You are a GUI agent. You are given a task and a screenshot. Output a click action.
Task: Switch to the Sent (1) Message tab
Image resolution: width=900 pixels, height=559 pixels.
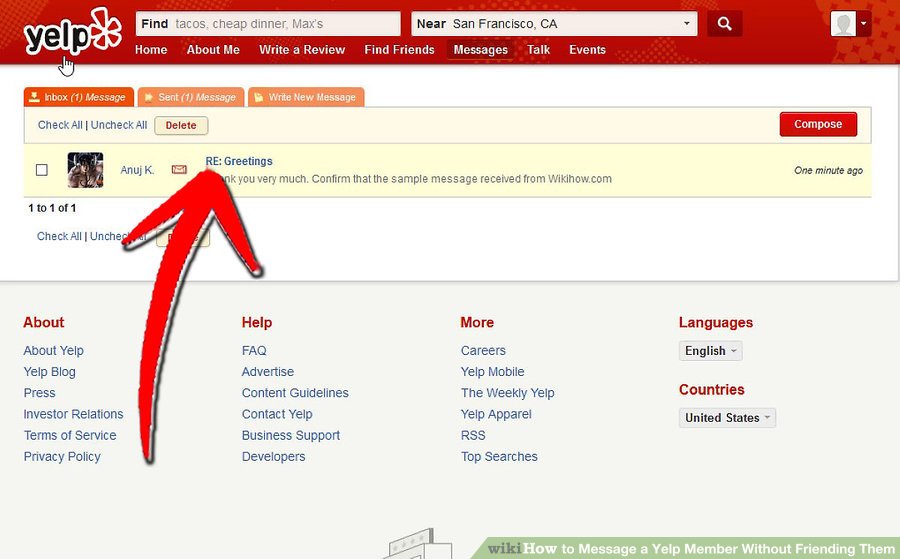191,97
